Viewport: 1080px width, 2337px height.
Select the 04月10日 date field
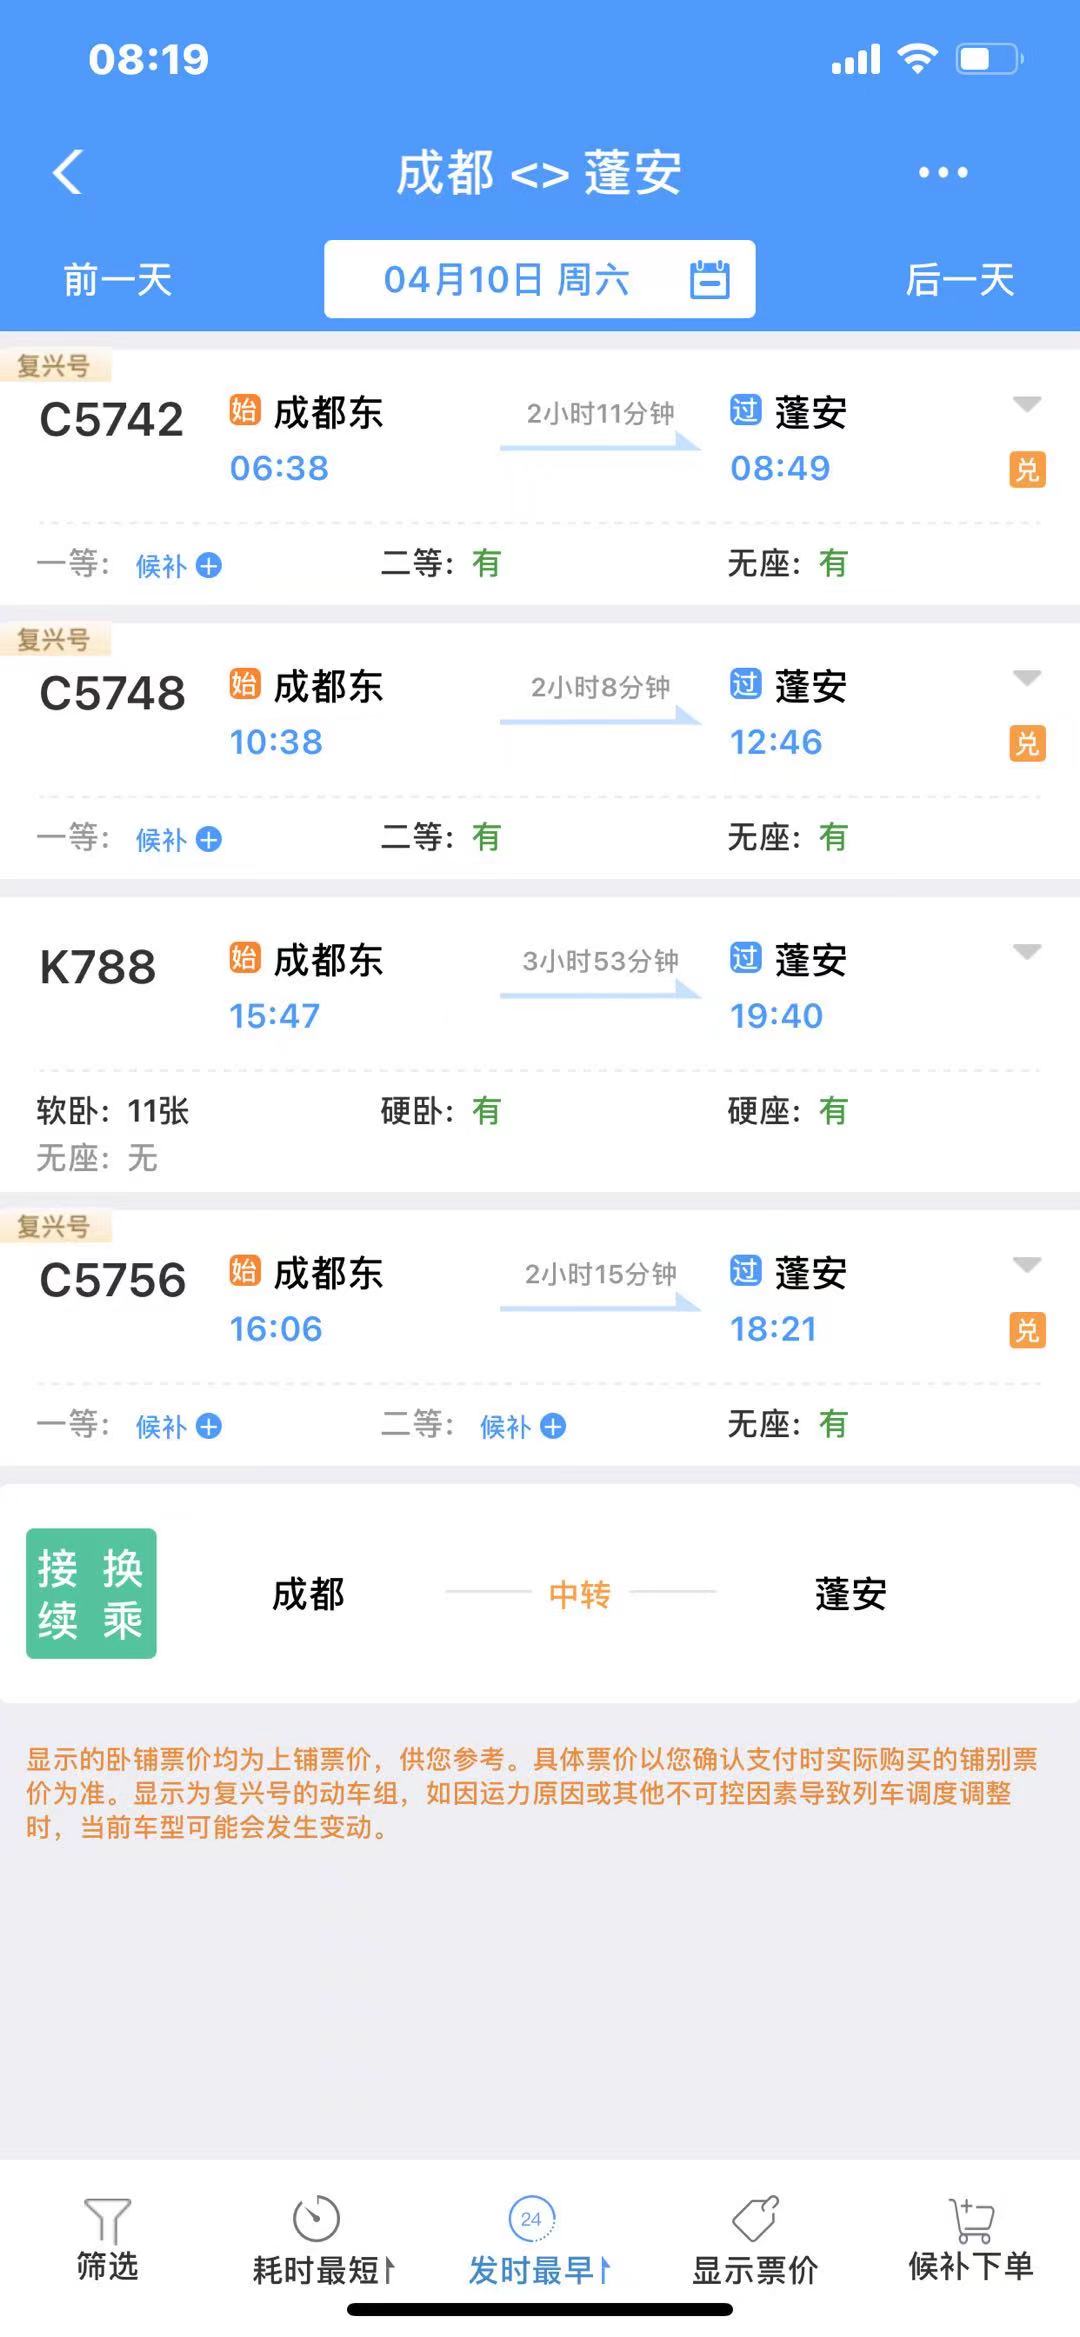point(506,280)
